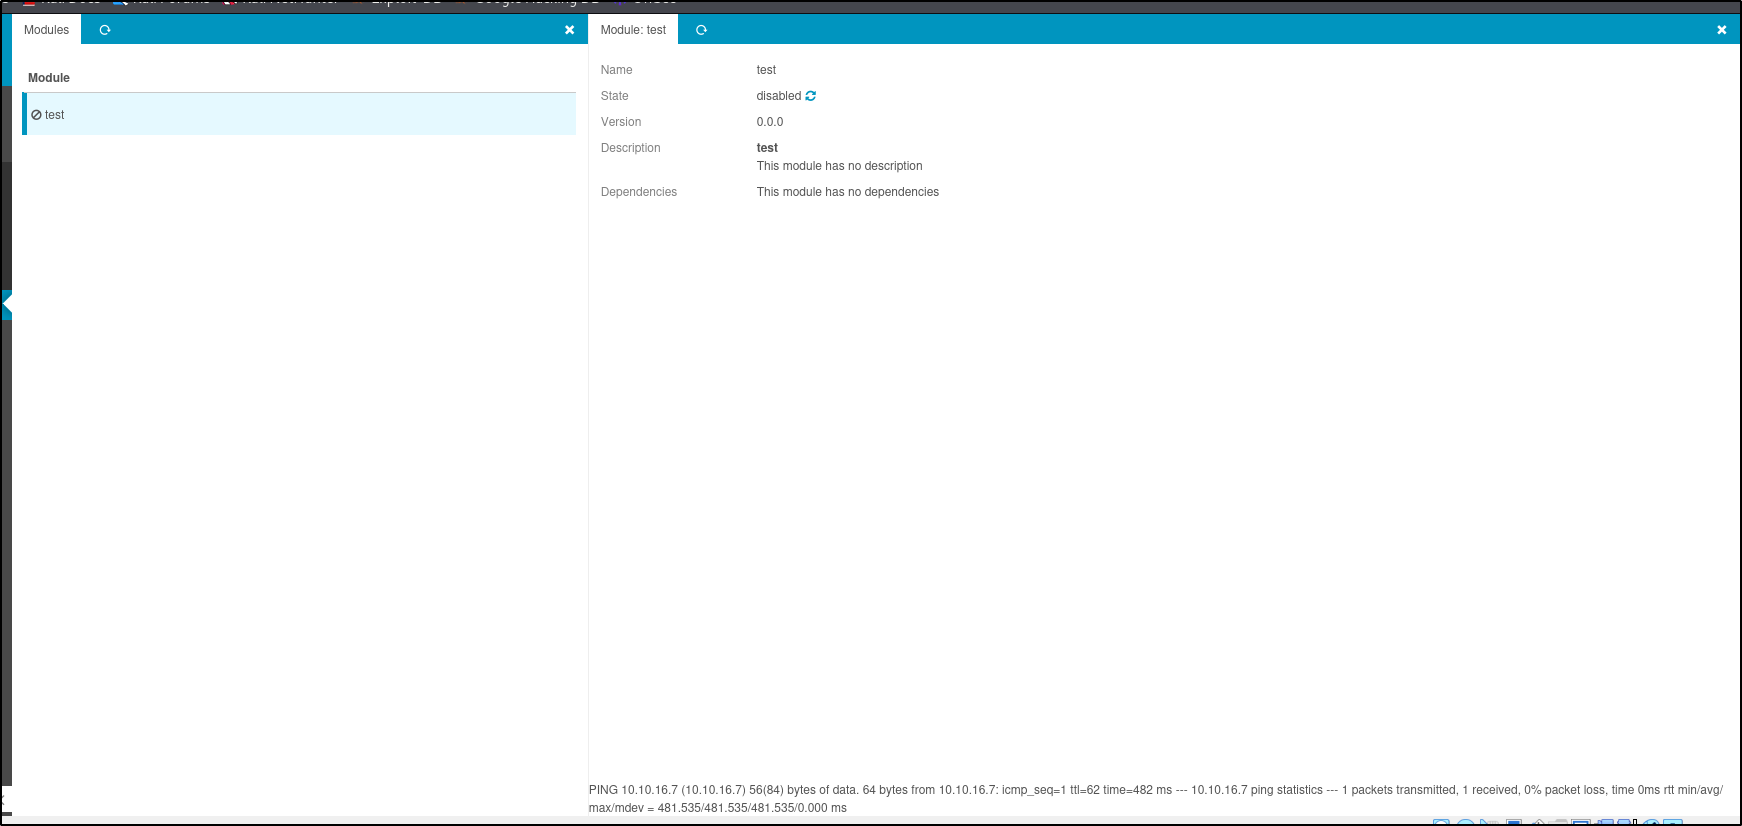This screenshot has width=1742, height=826.
Task: Click the disabled icon beside test in module list
Action: click(x=36, y=115)
